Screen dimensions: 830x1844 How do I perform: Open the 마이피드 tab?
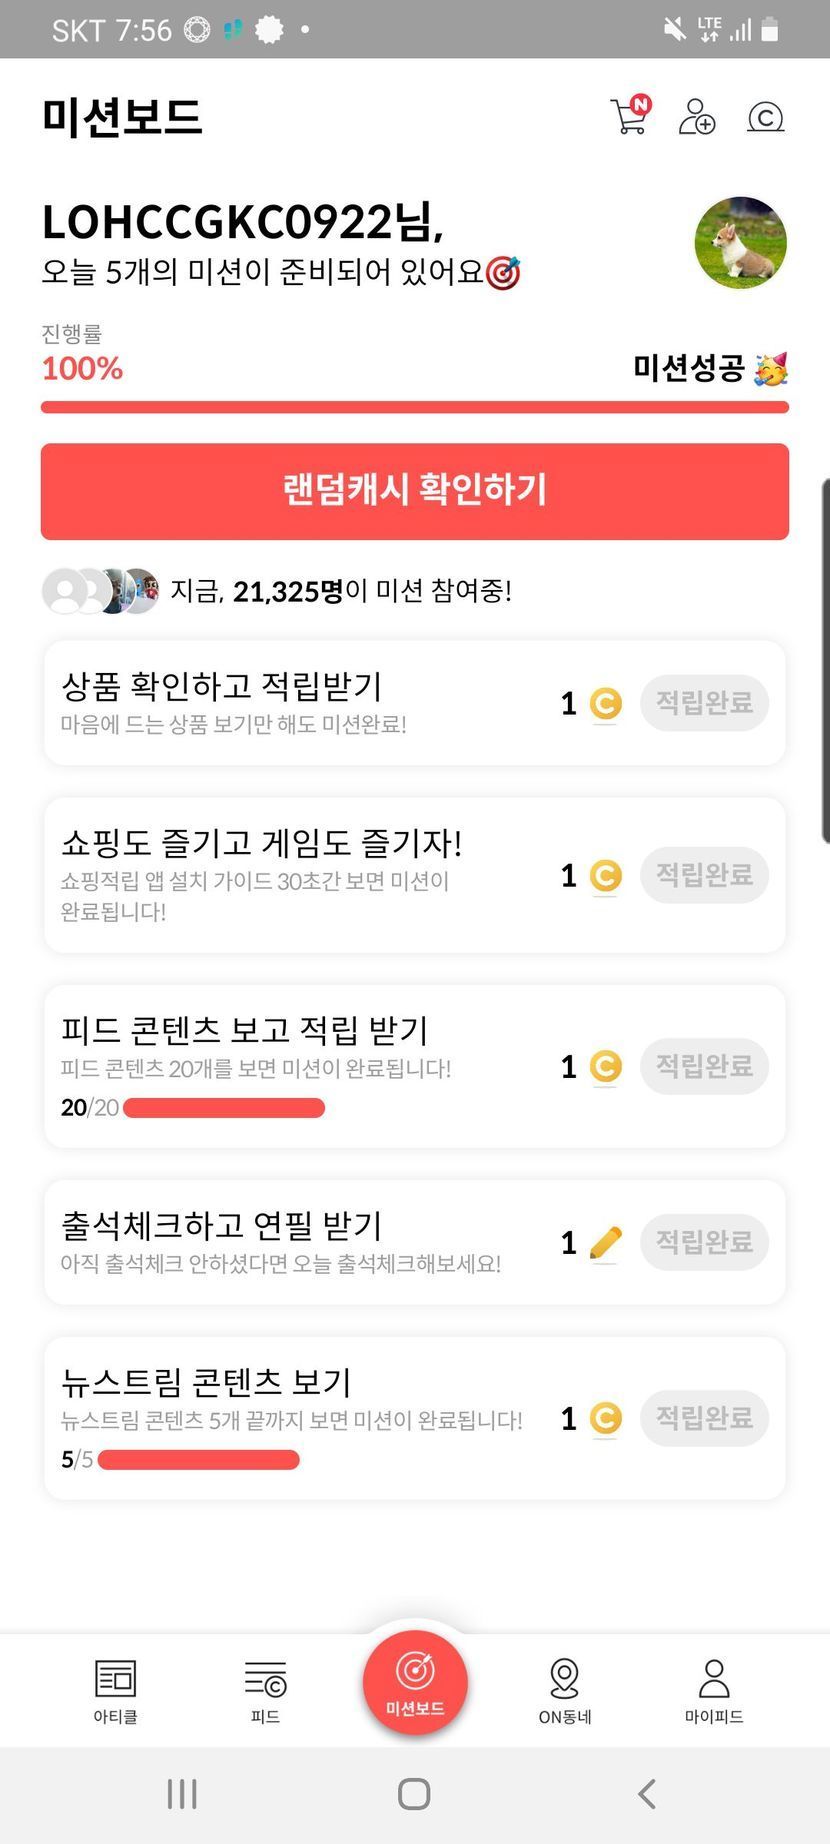pyautogui.click(x=714, y=1691)
